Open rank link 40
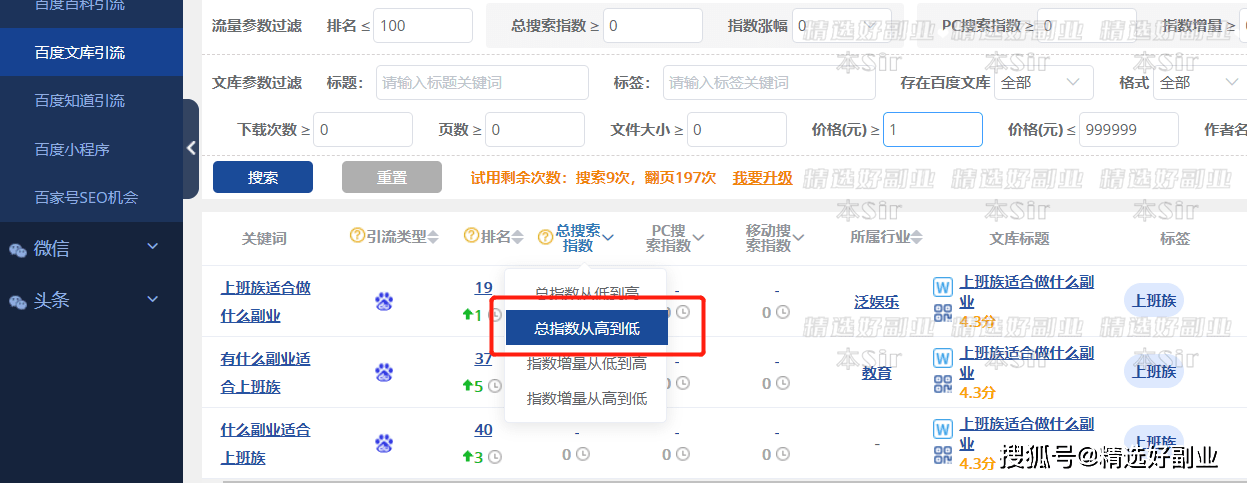The height and width of the screenshot is (483, 1247). (483, 430)
